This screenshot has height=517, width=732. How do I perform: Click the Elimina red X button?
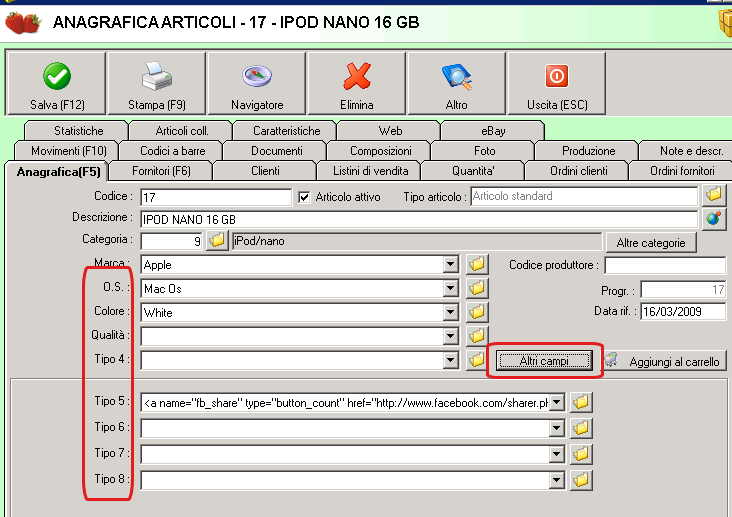click(357, 83)
